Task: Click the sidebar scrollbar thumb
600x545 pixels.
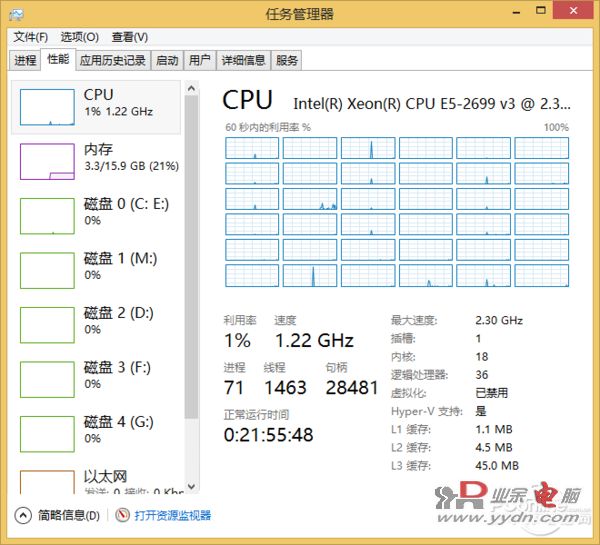Action: point(191,257)
